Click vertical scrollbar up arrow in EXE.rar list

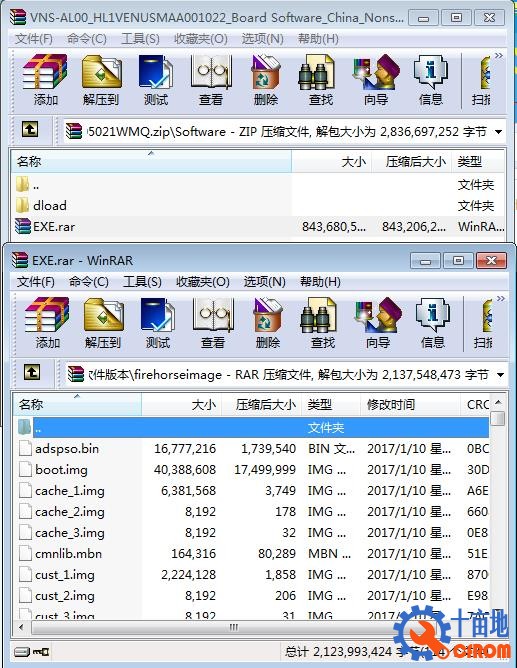coord(498,402)
